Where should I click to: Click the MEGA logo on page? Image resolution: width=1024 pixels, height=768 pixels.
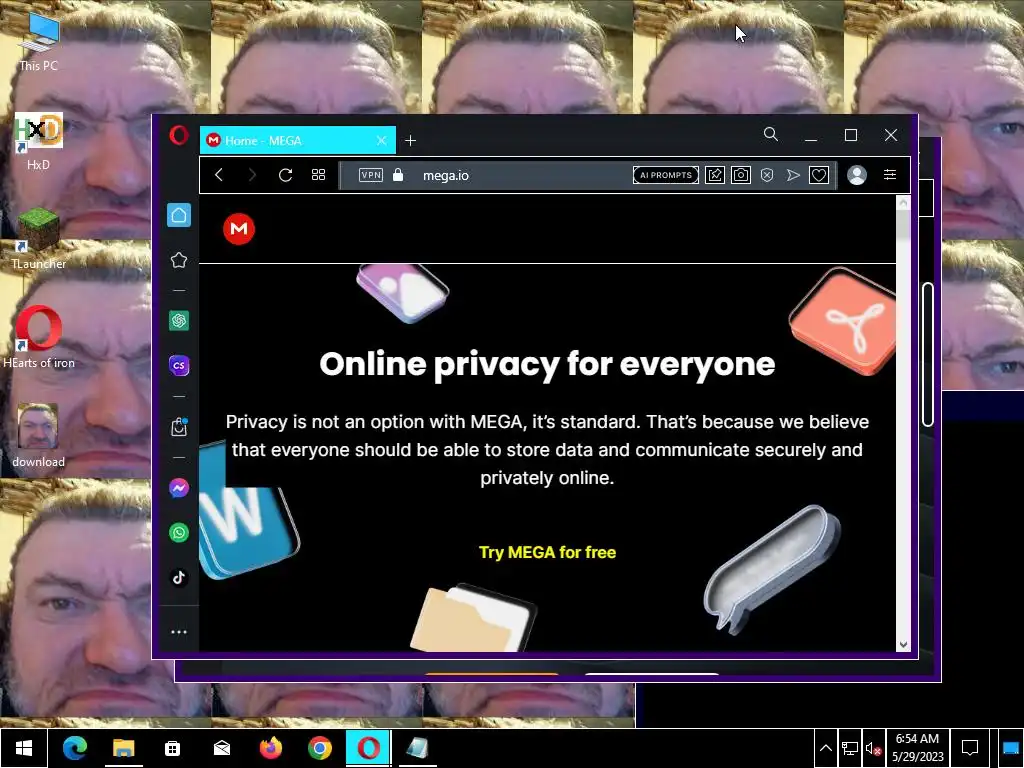click(239, 229)
